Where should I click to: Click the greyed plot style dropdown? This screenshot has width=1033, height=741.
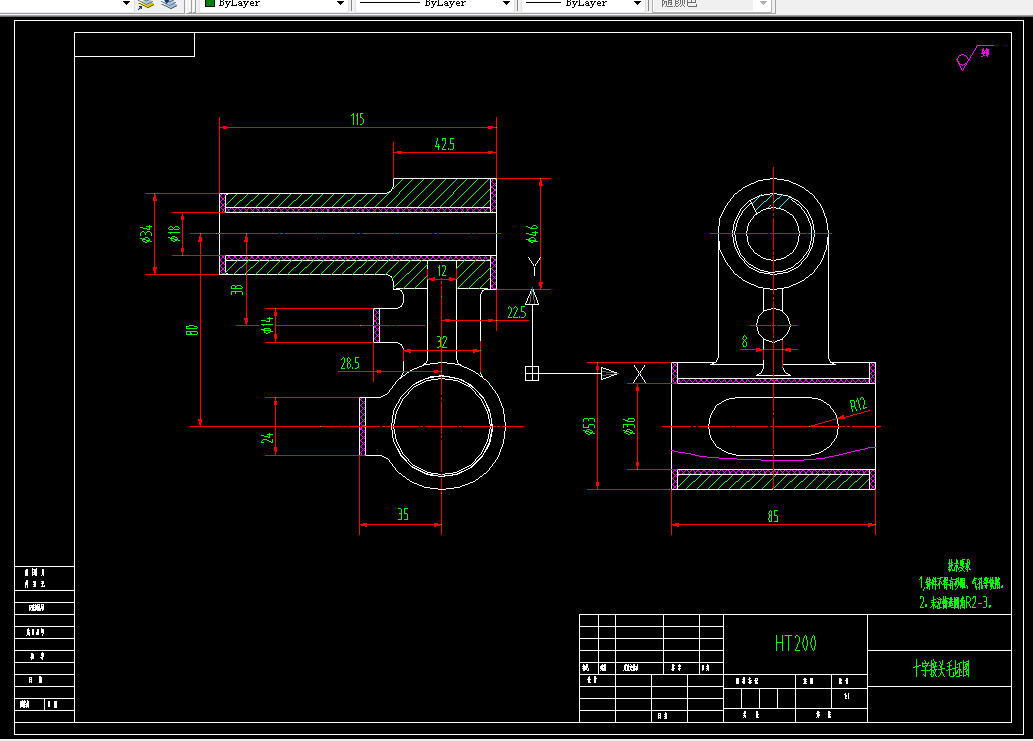[711, 3]
